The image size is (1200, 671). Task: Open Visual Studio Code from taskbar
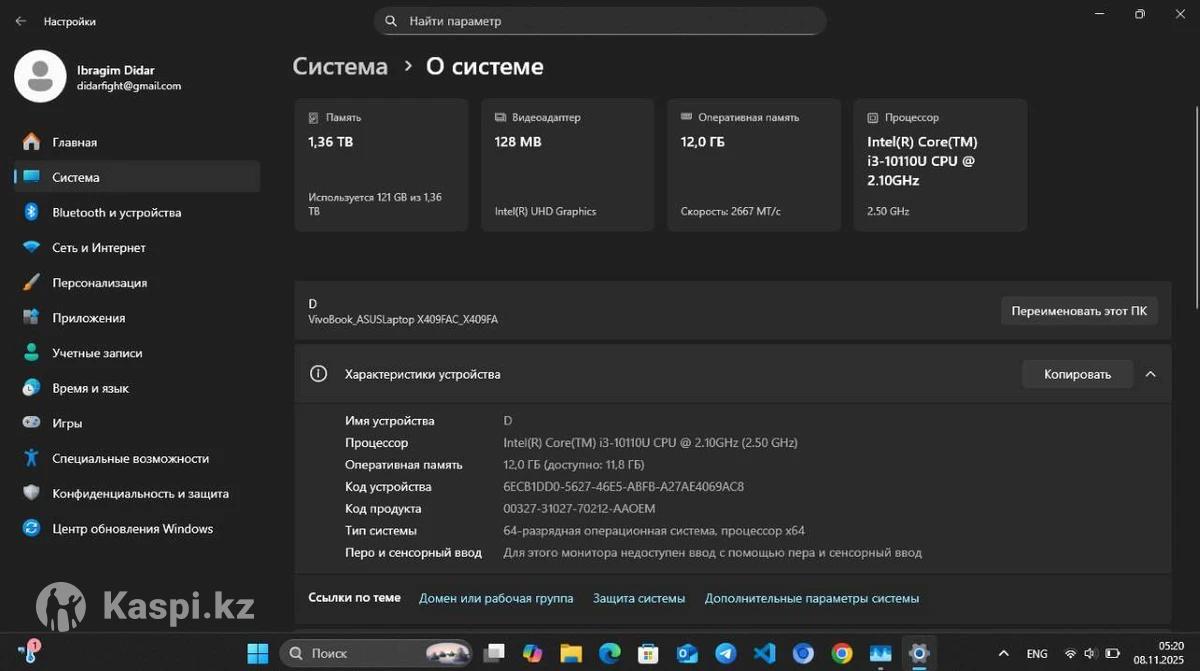click(764, 653)
